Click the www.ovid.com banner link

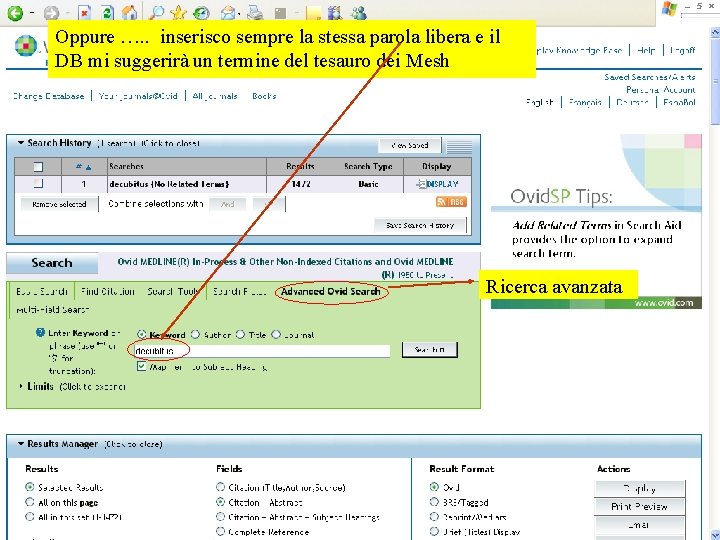(664, 303)
